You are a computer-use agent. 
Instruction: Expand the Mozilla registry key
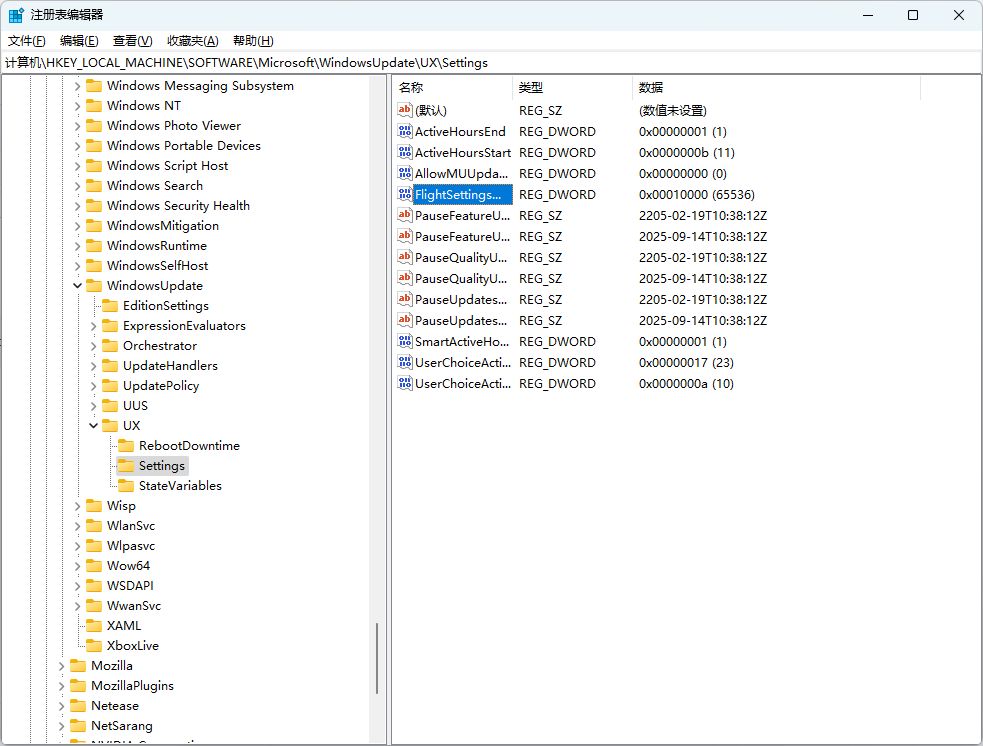pos(62,666)
